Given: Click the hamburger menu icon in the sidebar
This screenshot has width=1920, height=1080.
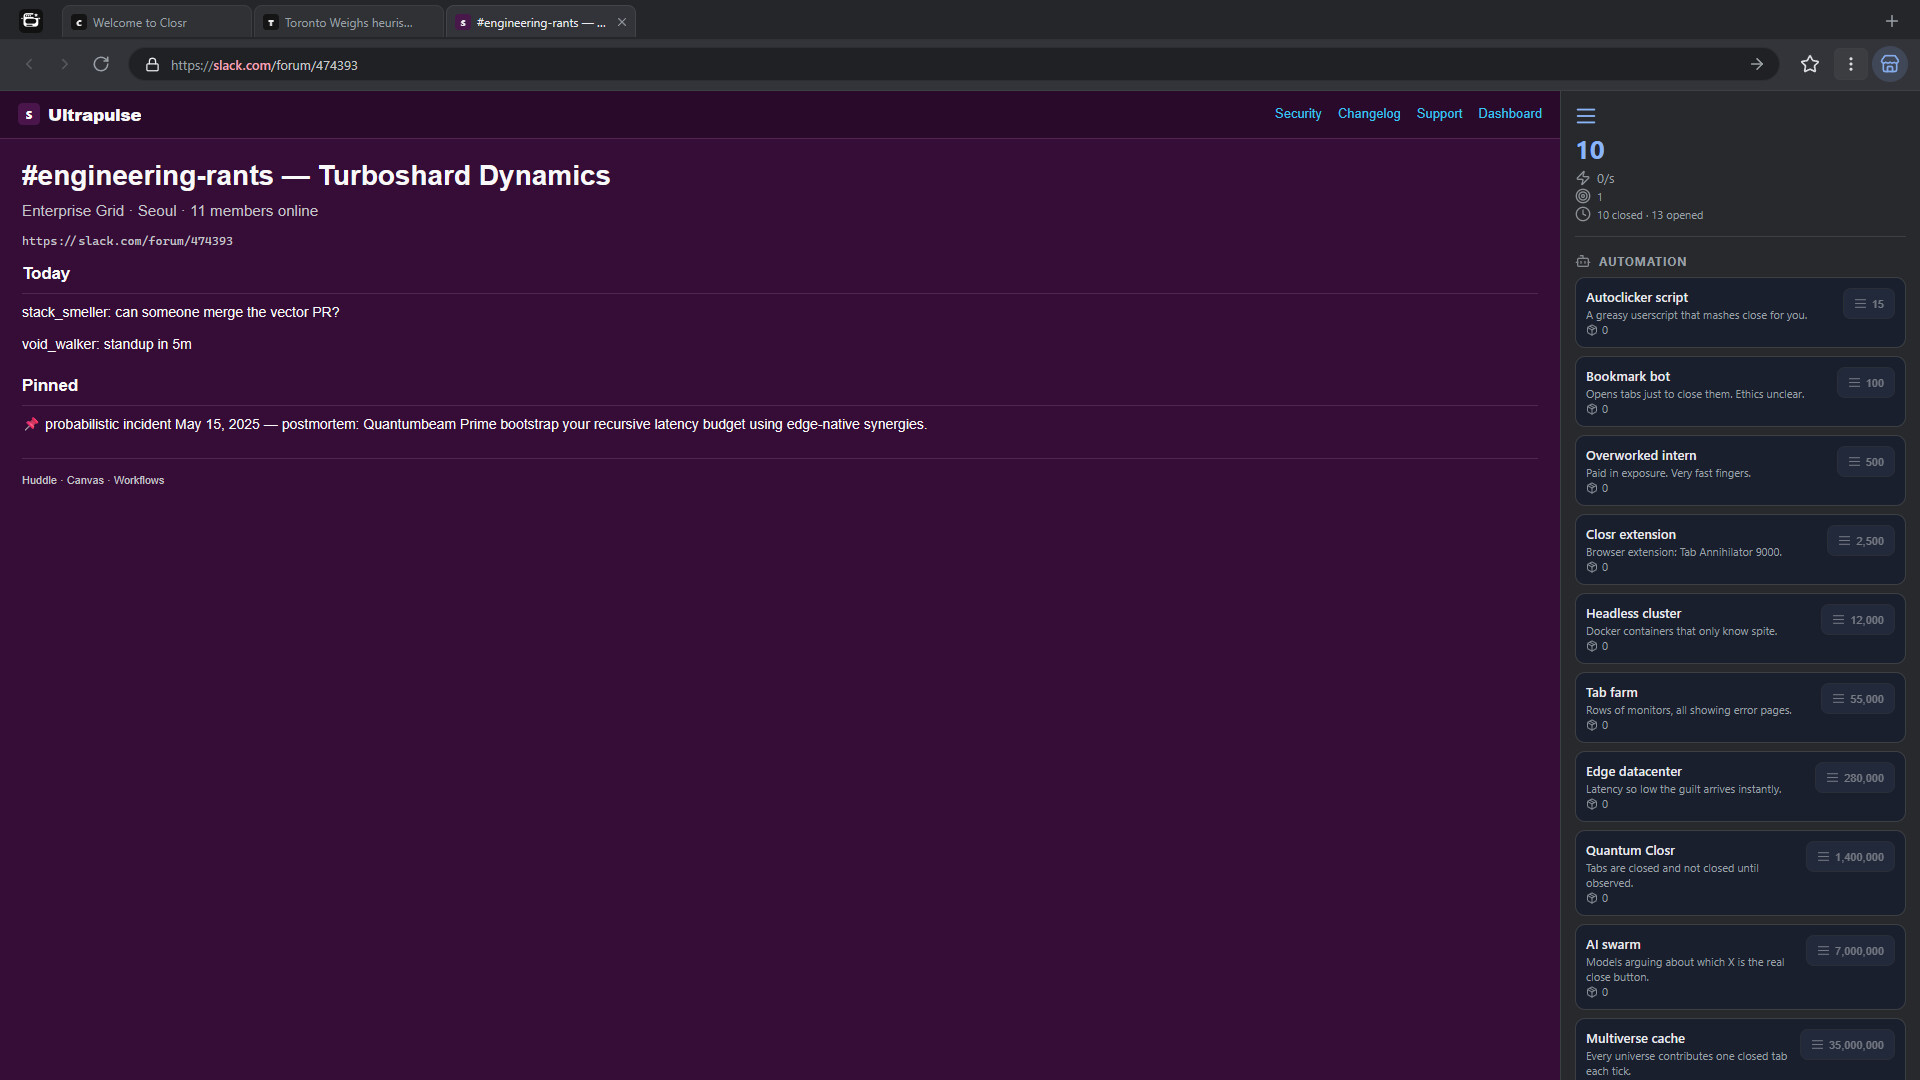Looking at the screenshot, I should (x=1586, y=116).
